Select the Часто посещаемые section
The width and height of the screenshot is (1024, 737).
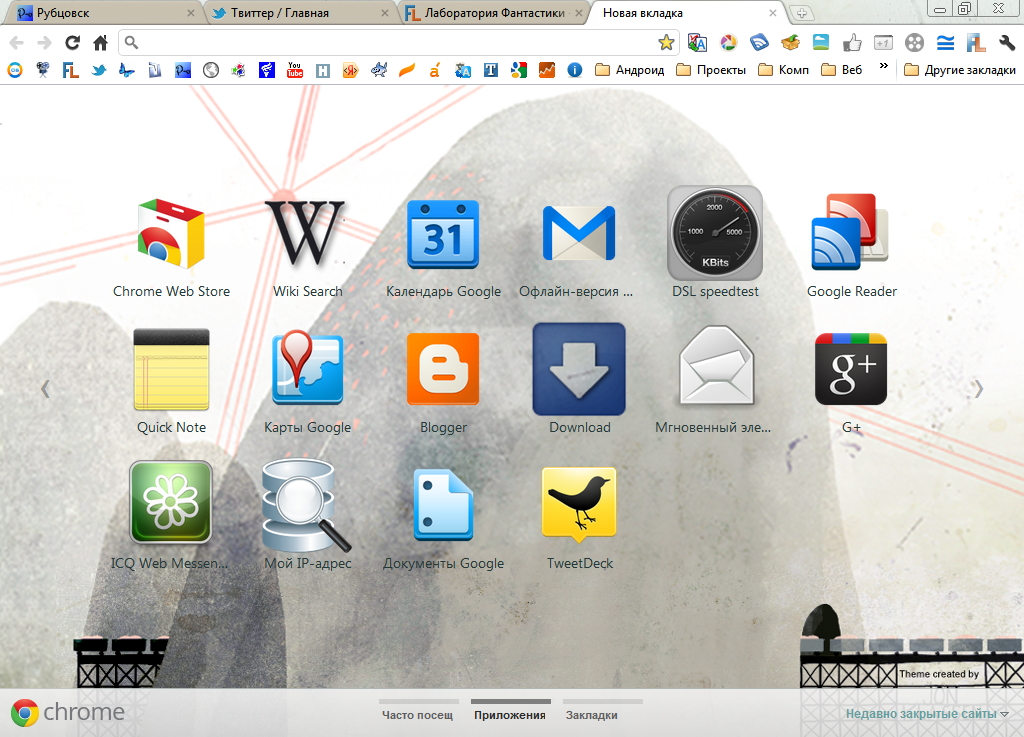click(418, 715)
